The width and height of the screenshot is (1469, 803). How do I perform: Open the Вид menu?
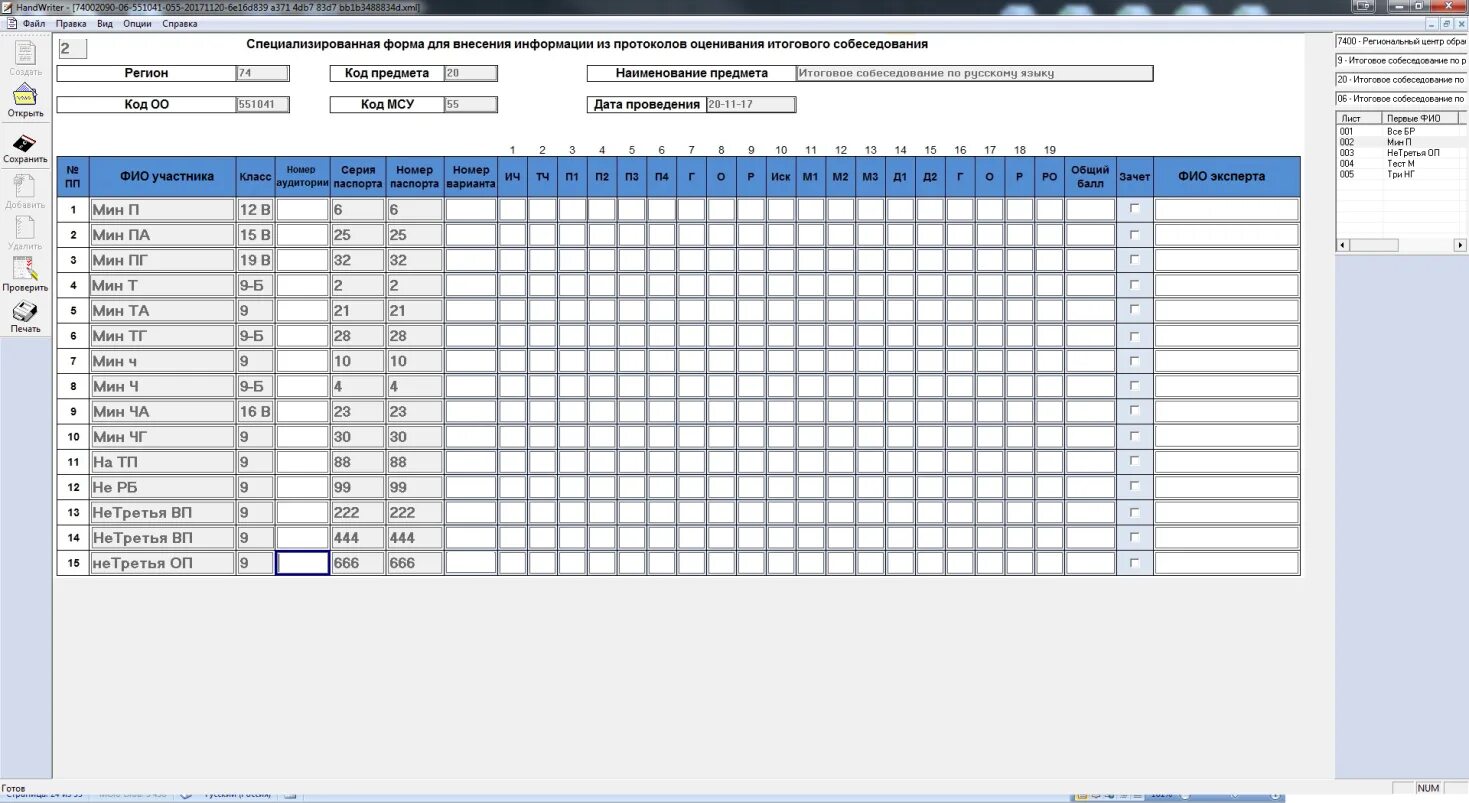point(105,23)
